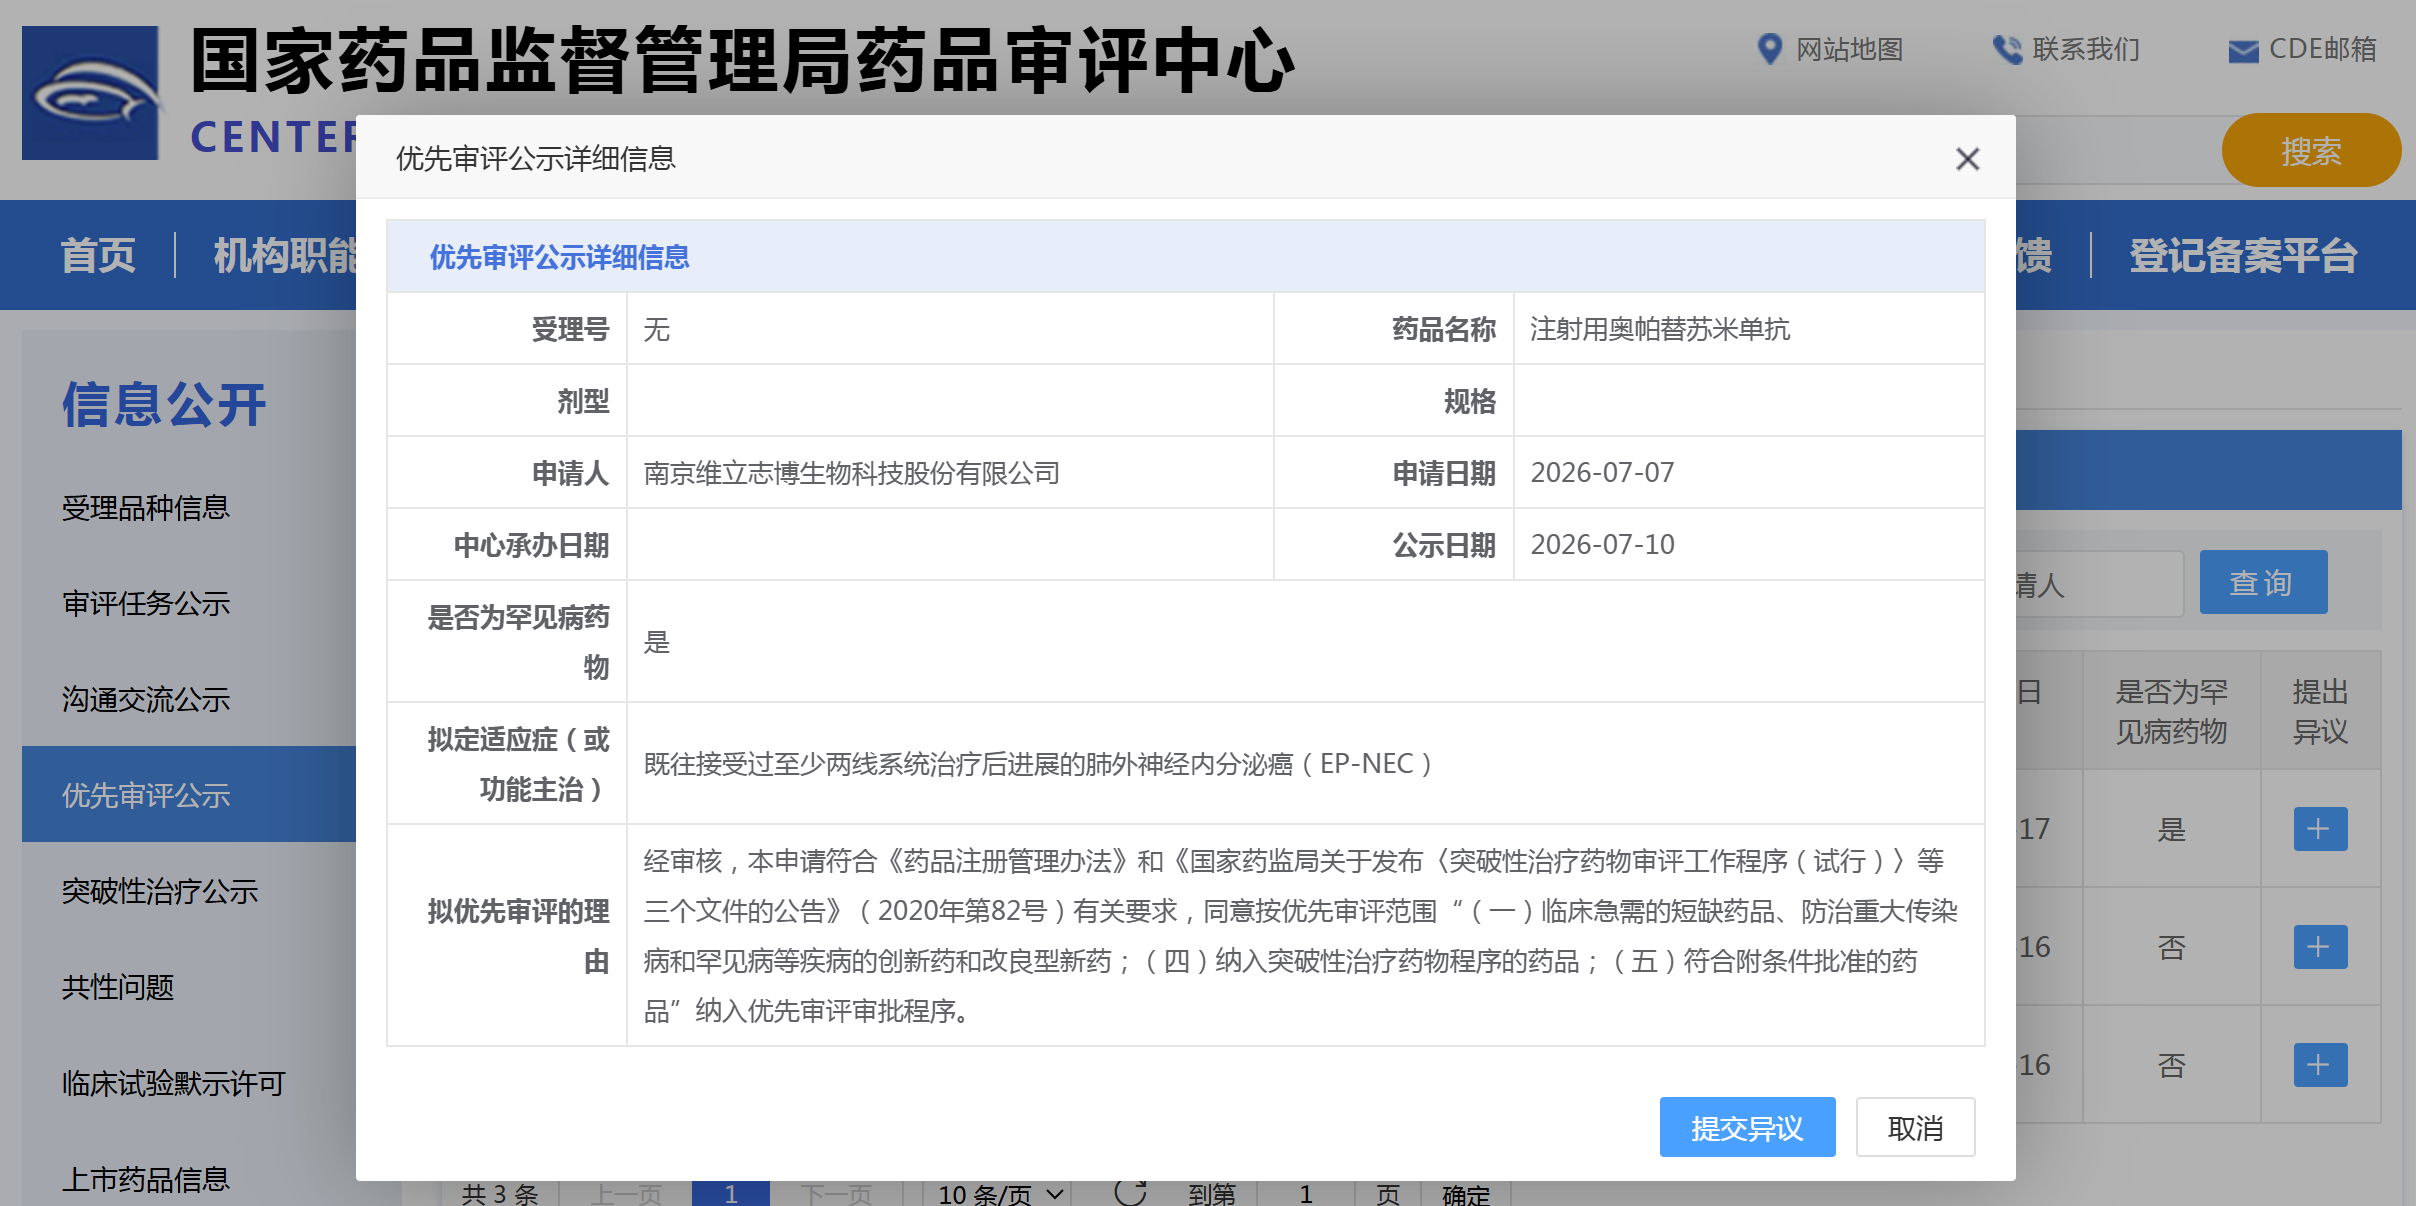Click the 公示日期 value 2026-07-10
This screenshot has width=2416, height=1206.
point(1603,545)
